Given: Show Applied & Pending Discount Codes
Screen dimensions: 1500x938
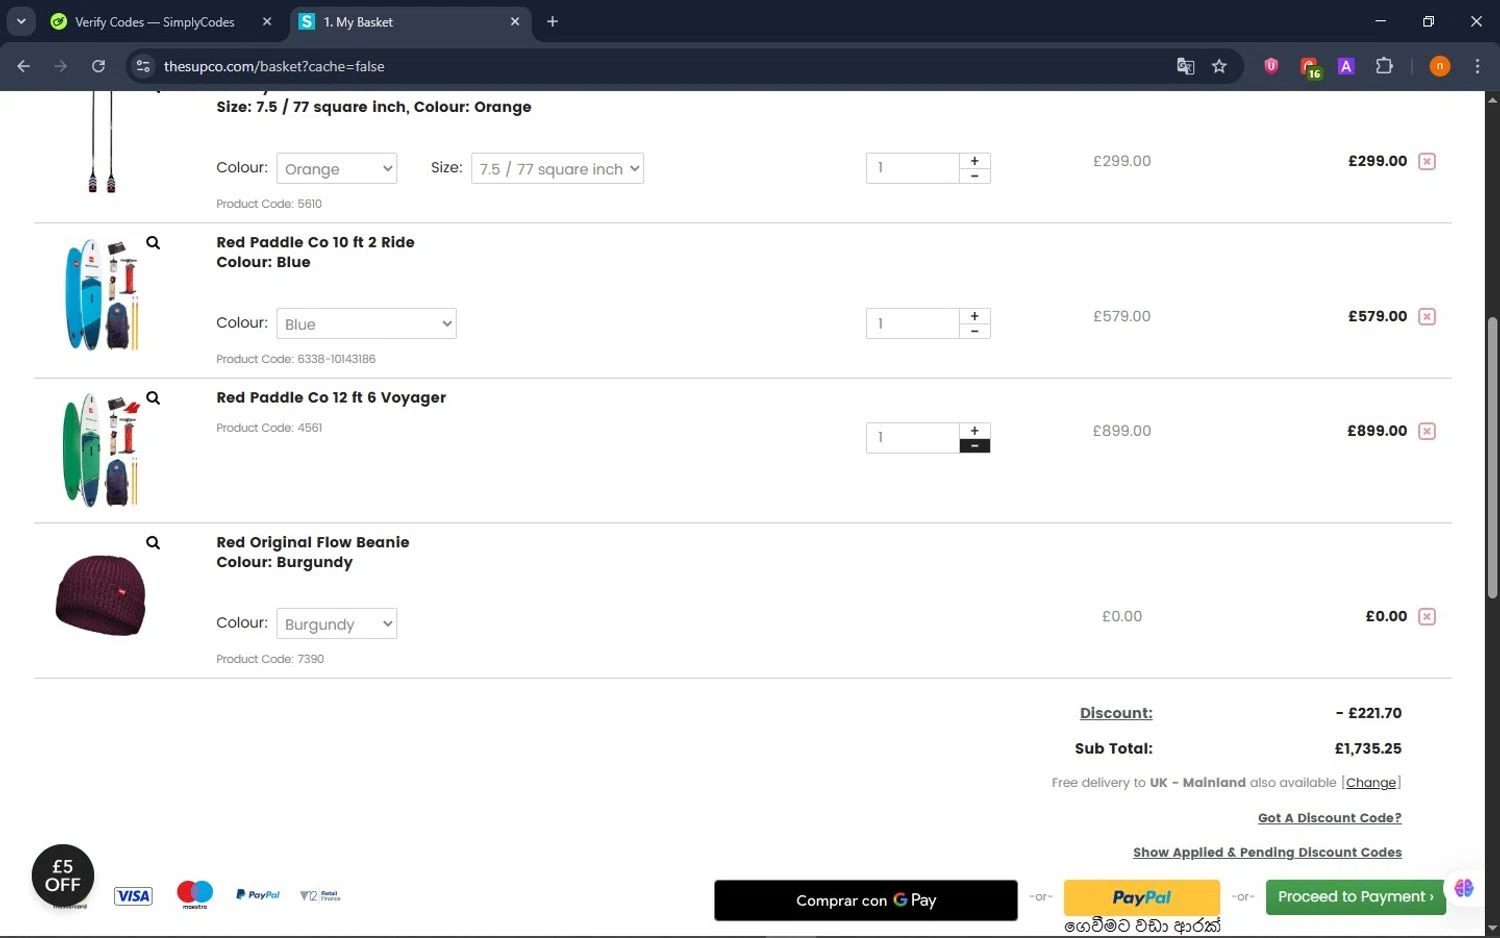Looking at the screenshot, I should (x=1267, y=852).
